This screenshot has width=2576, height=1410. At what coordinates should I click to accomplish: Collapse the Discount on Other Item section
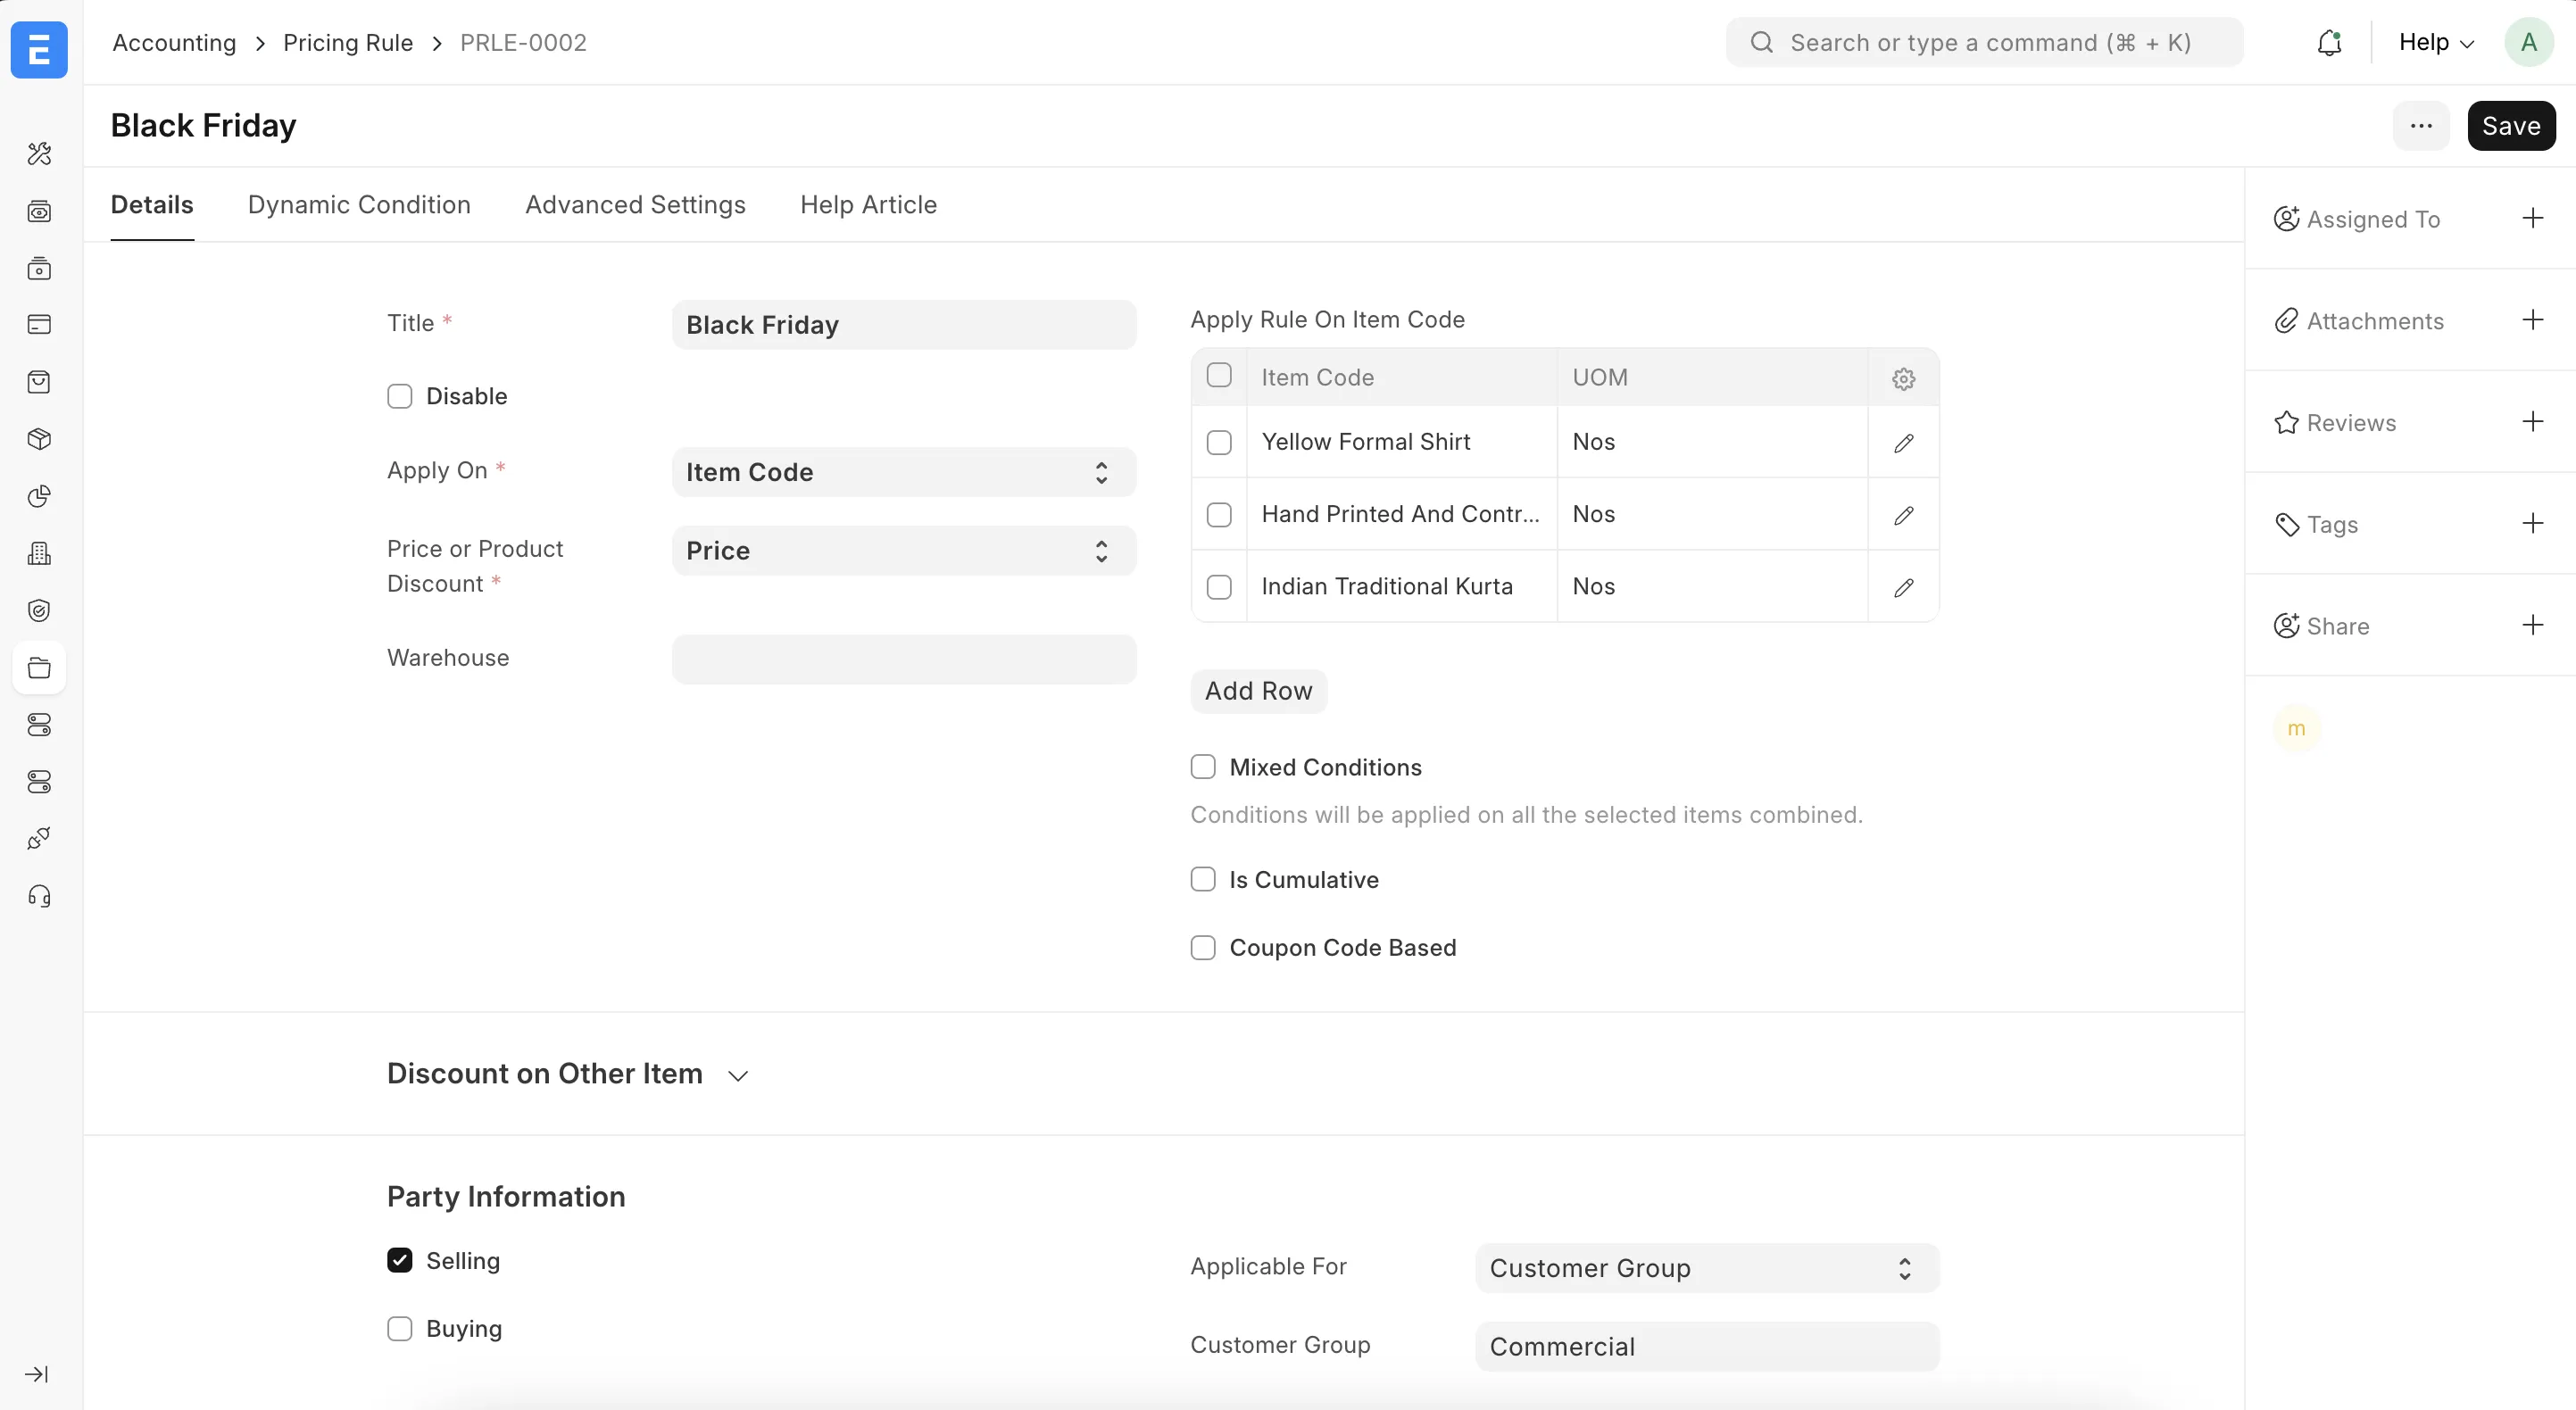tap(737, 1074)
